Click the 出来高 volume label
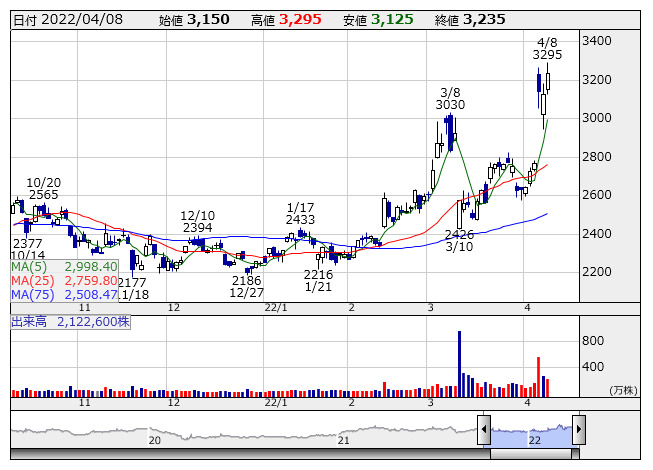 coord(70,321)
